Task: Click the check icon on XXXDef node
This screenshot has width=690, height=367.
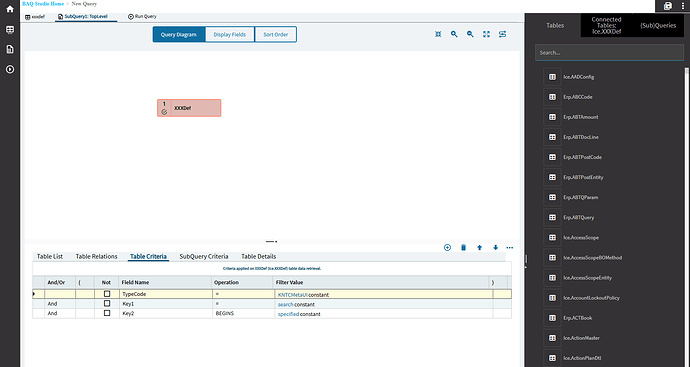Action: (x=164, y=112)
